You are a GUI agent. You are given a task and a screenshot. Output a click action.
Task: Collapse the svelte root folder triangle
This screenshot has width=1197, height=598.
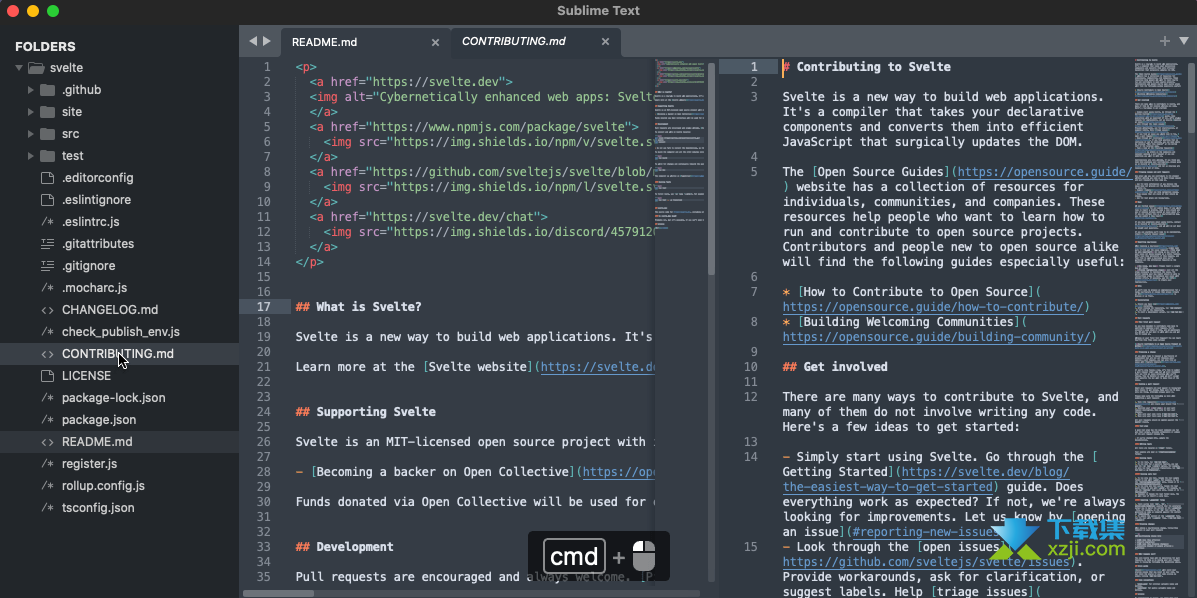(19, 68)
